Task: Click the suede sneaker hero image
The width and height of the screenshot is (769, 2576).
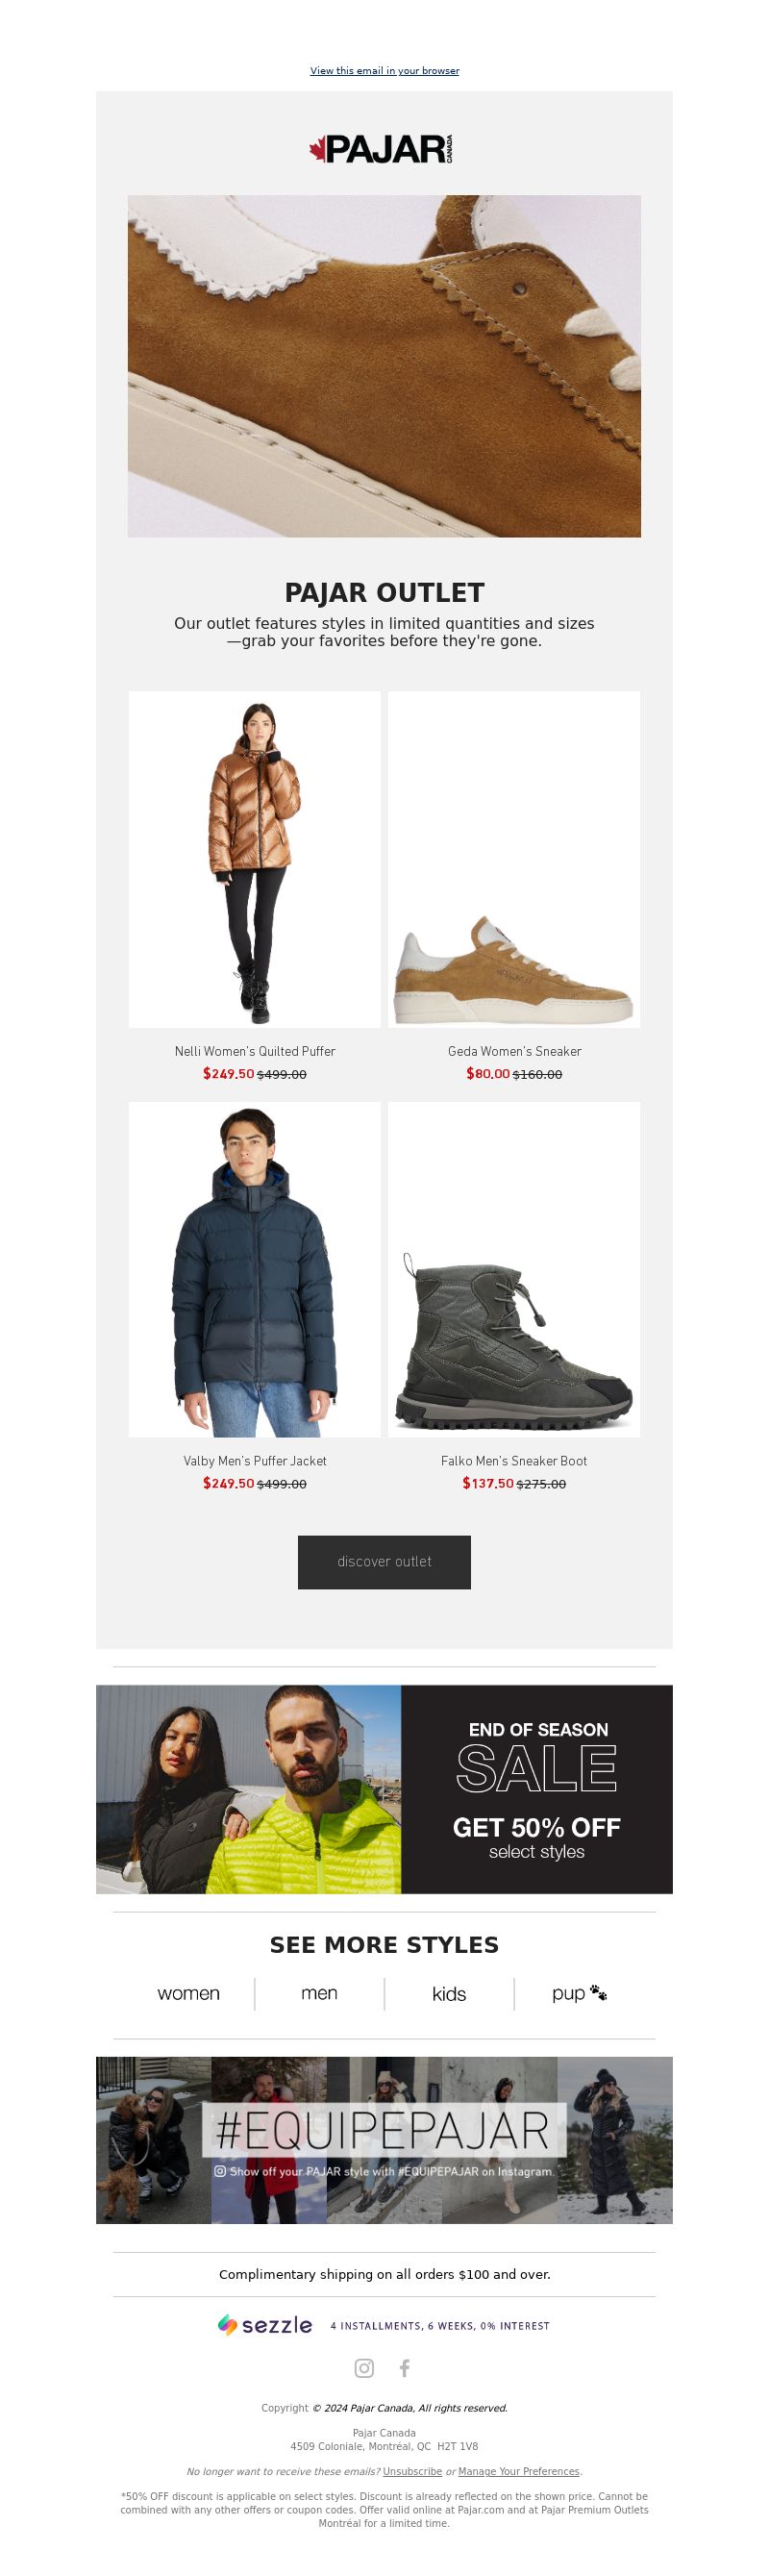Action: [384, 366]
